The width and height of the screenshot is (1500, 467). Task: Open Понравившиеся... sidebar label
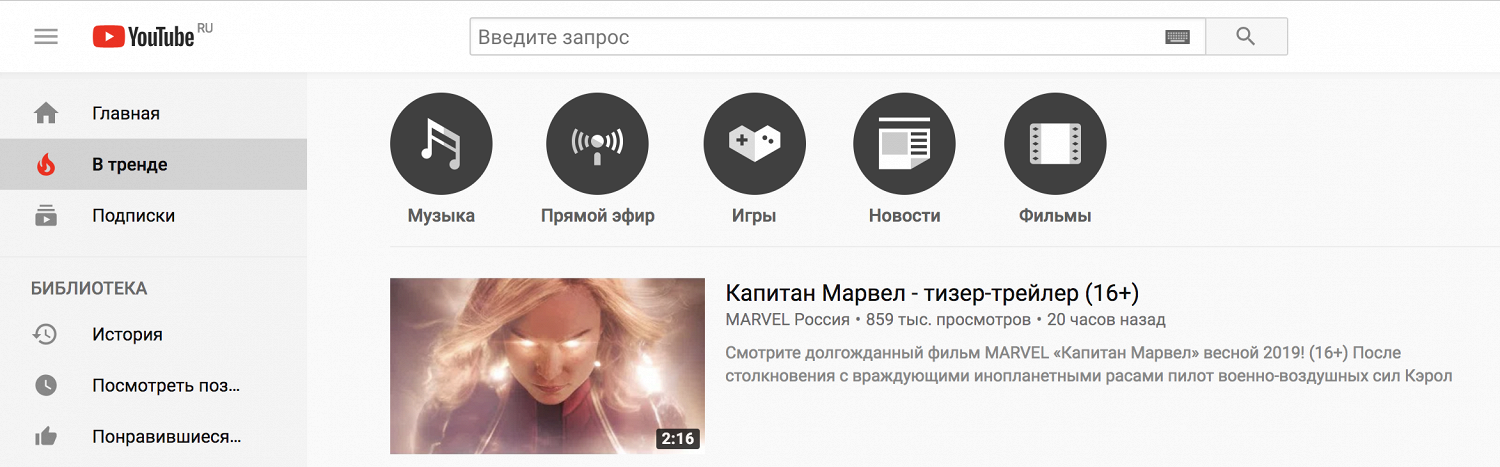(167, 436)
